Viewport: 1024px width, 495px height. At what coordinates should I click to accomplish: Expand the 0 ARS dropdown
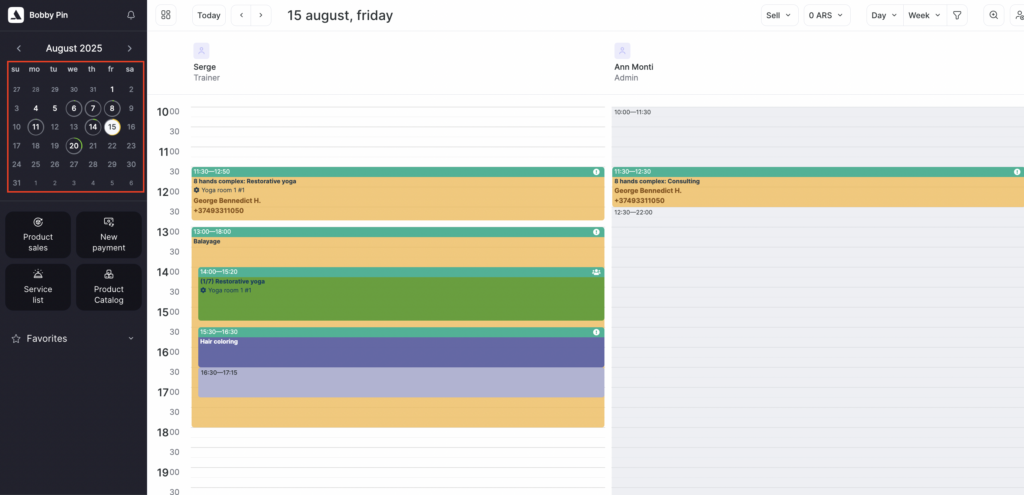click(x=826, y=15)
